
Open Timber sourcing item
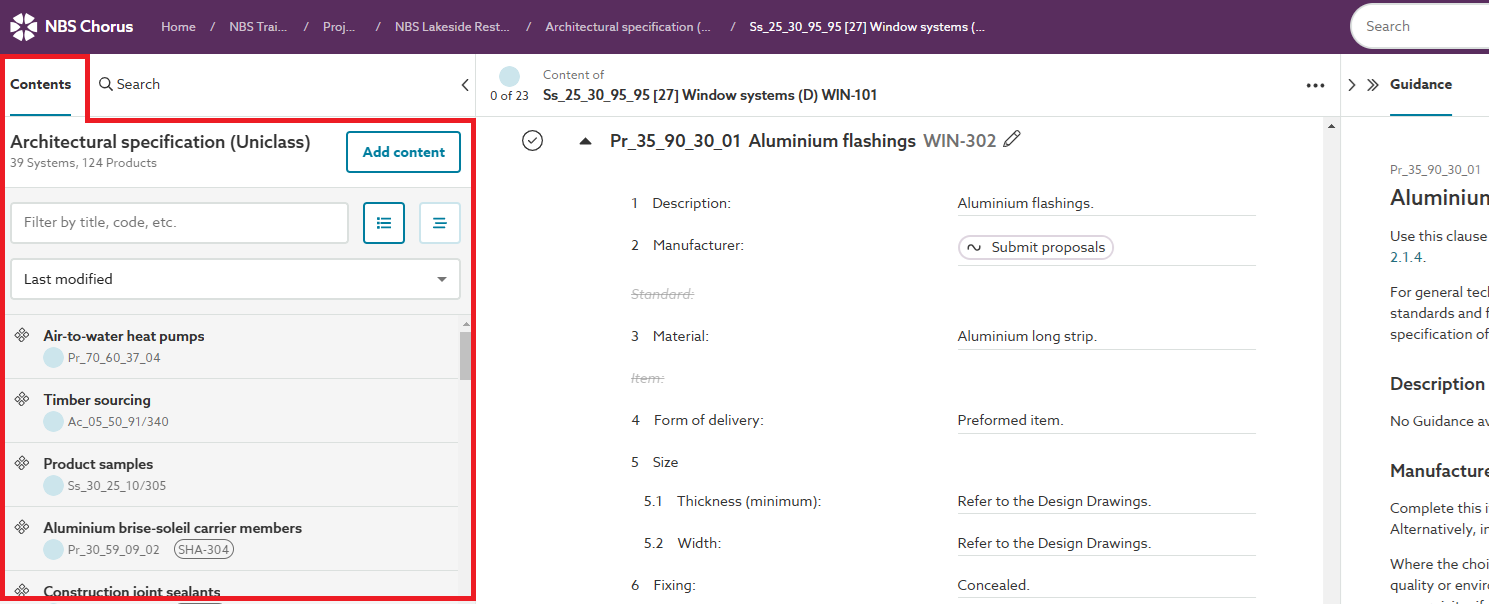click(x=97, y=400)
